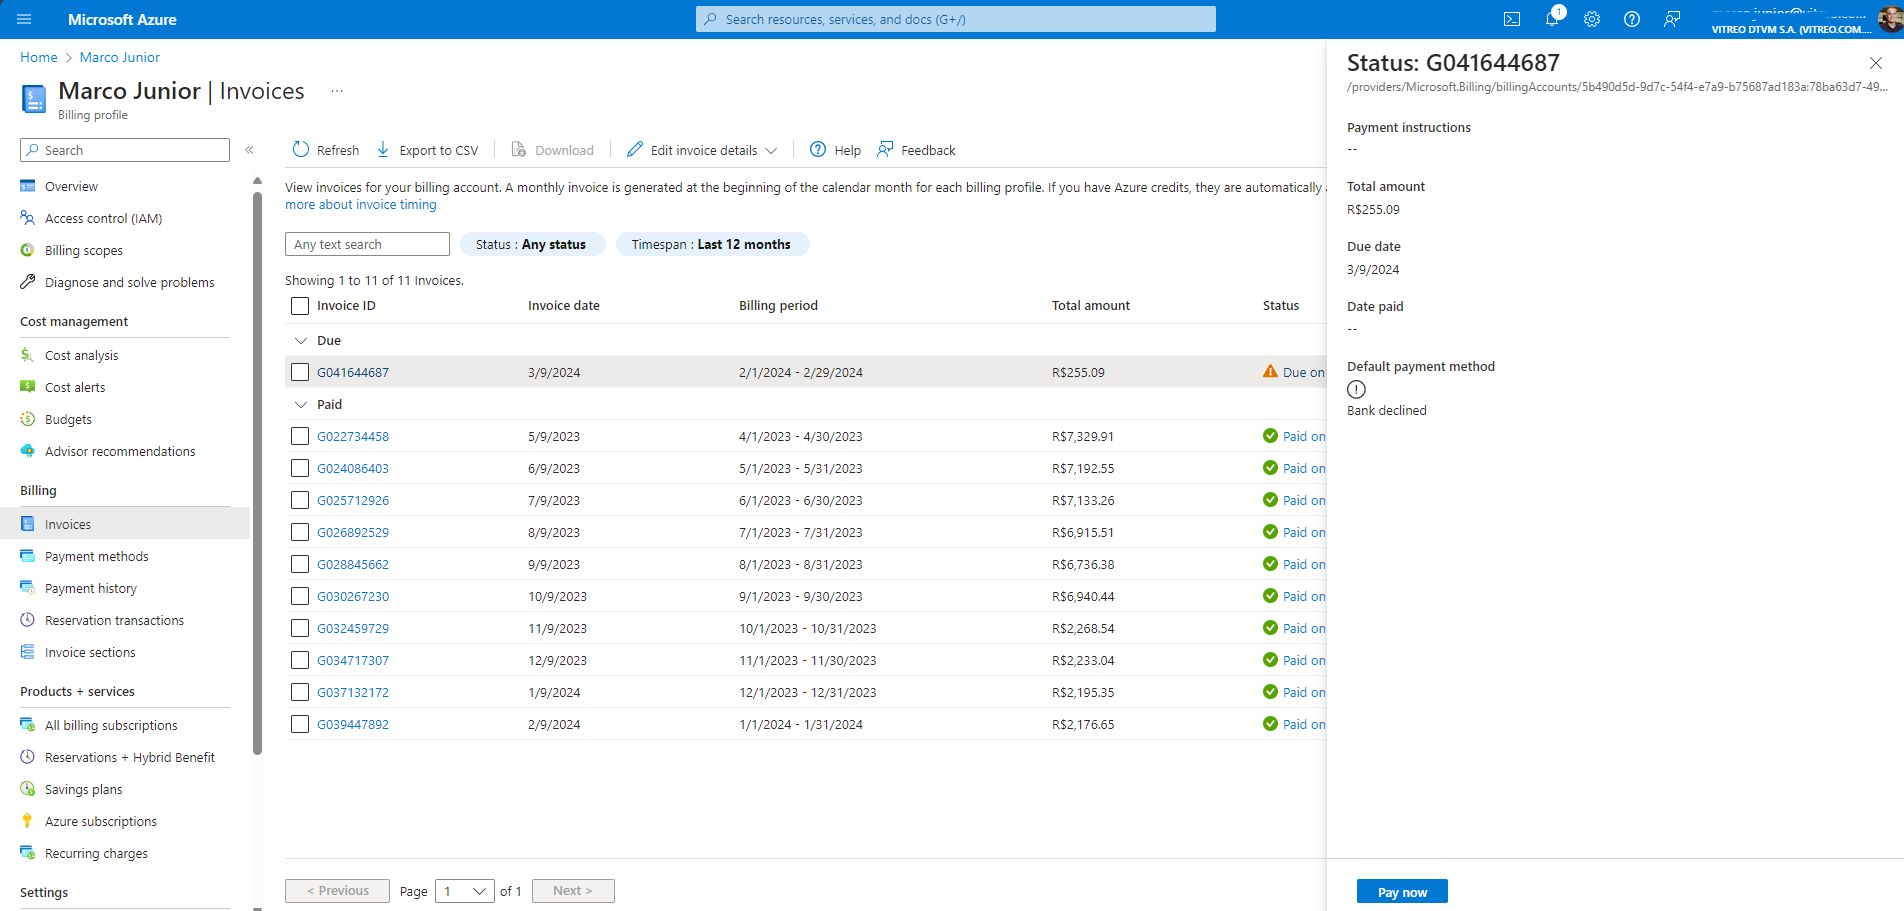The width and height of the screenshot is (1904, 911).
Task: Open Diagnose and solve problems
Action: pos(129,282)
